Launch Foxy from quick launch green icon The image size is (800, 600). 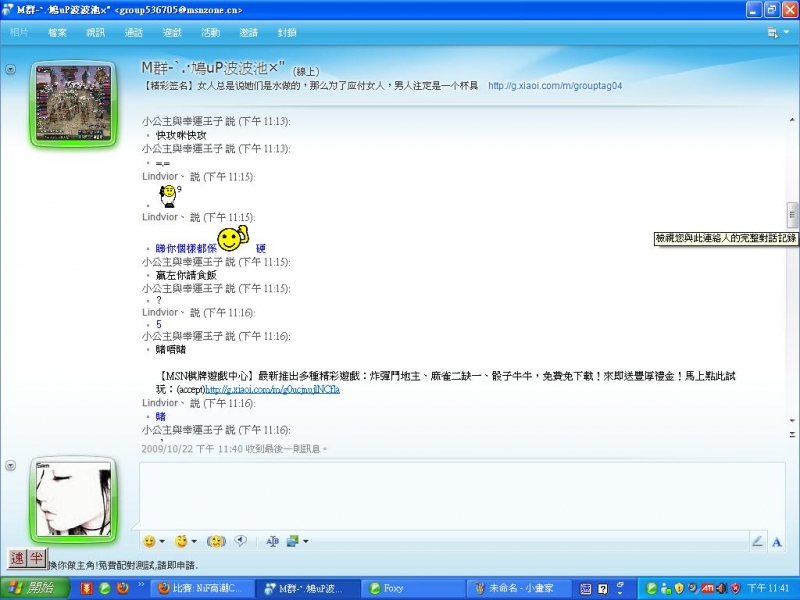[105, 588]
